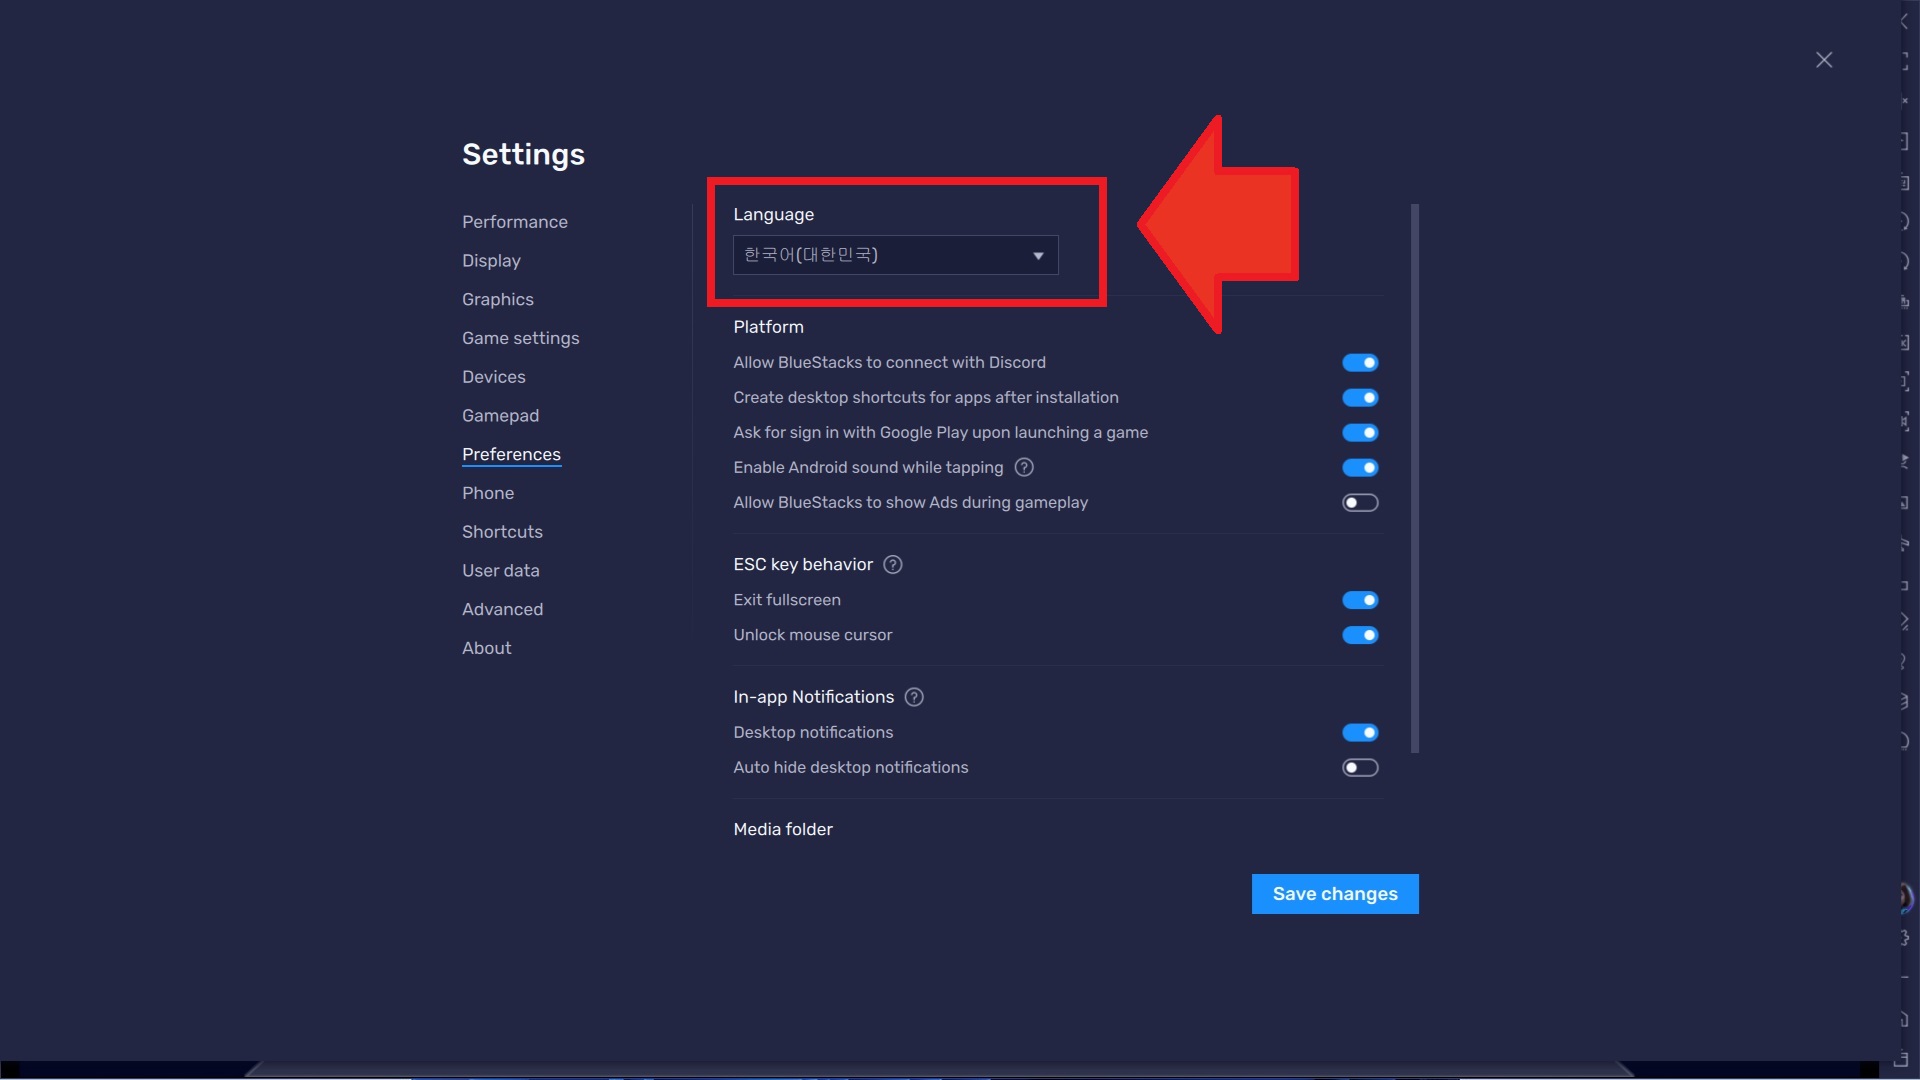Click the "Language" heading
This screenshot has width=1920, height=1080.
click(773, 215)
